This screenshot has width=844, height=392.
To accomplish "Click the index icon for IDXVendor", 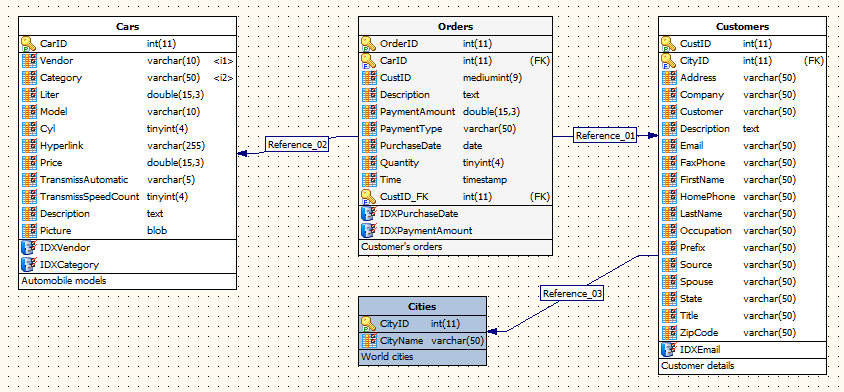I will point(28,248).
